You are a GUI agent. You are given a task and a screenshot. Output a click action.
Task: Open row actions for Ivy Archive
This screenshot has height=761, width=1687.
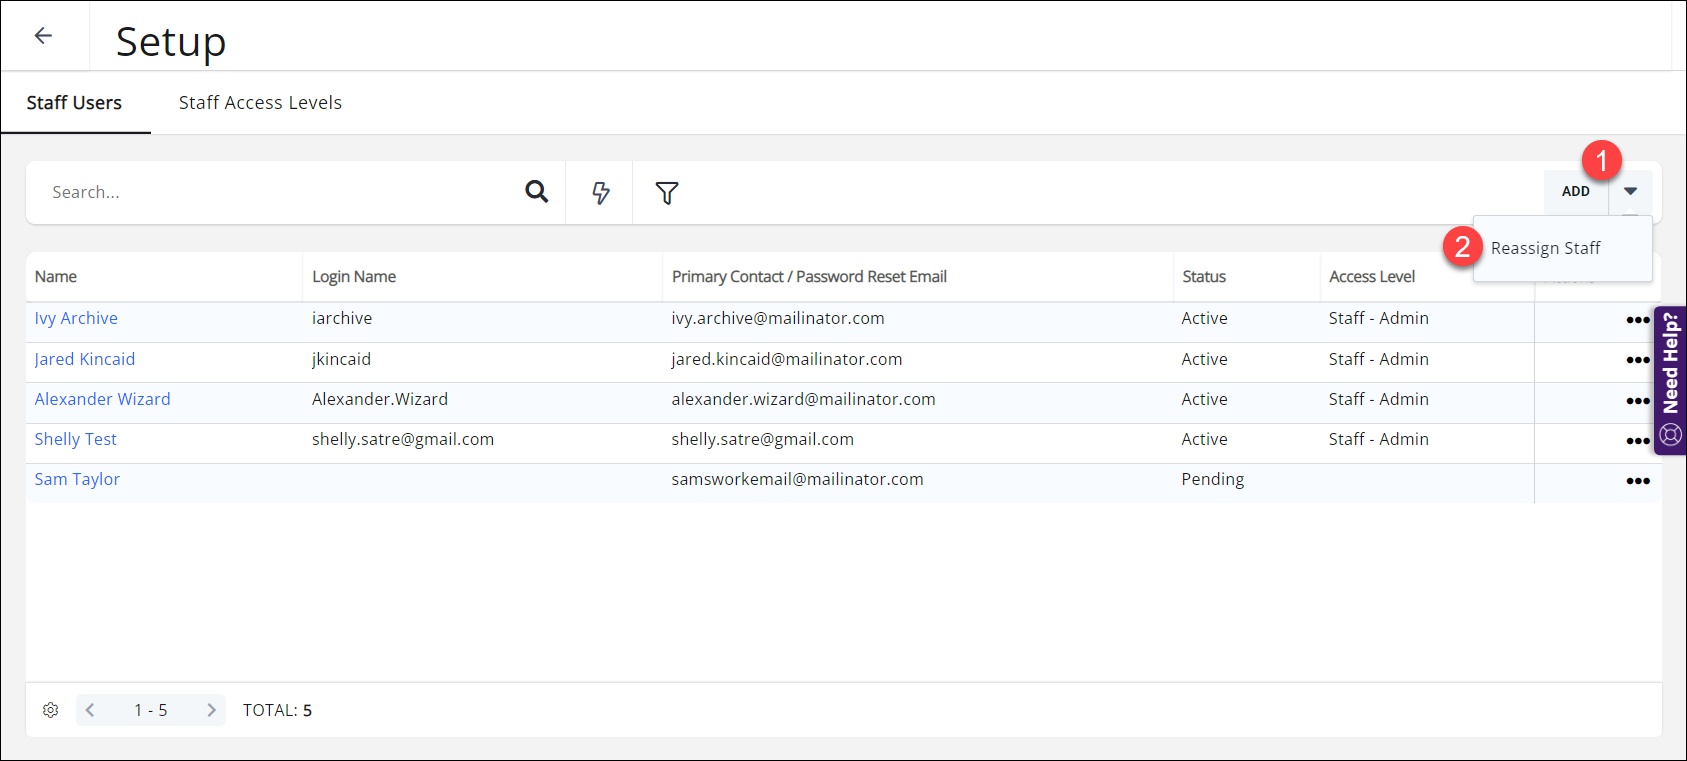(1637, 320)
